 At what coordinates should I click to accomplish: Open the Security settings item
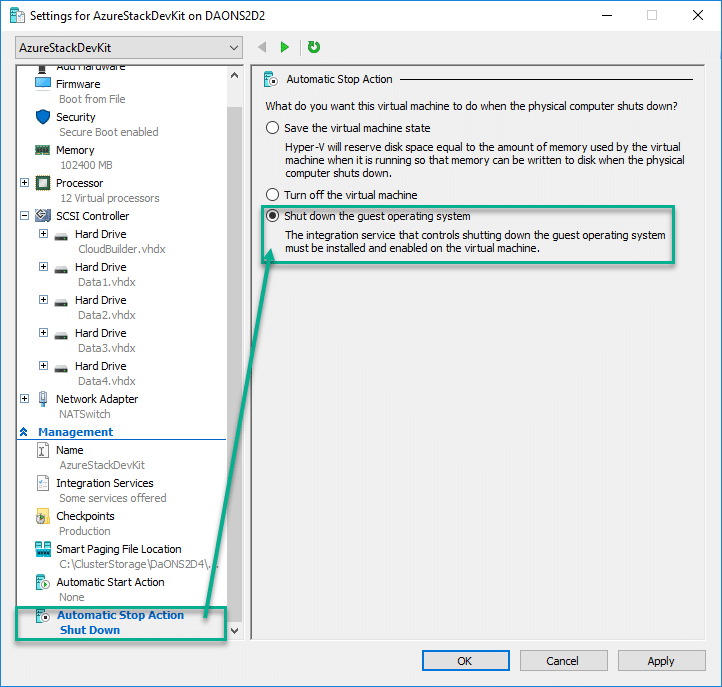pos(76,117)
